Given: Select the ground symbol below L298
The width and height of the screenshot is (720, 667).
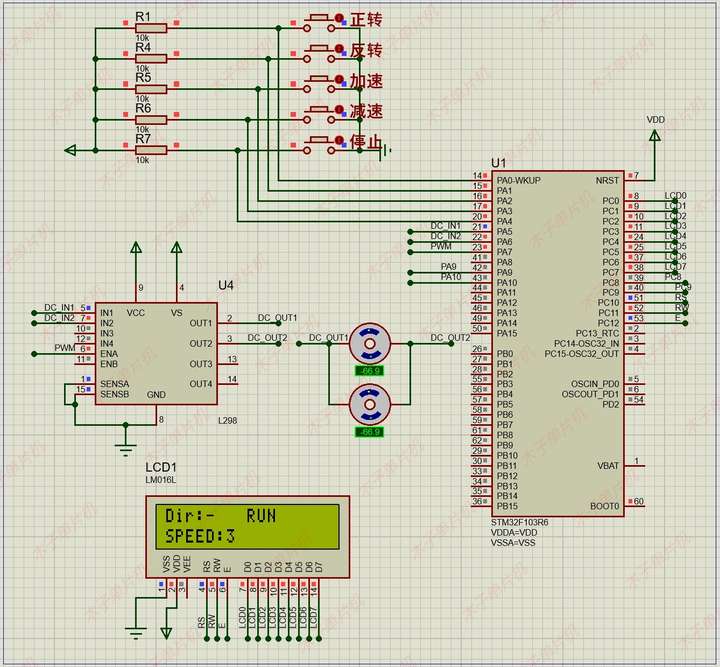Looking at the screenshot, I should pos(125,449).
